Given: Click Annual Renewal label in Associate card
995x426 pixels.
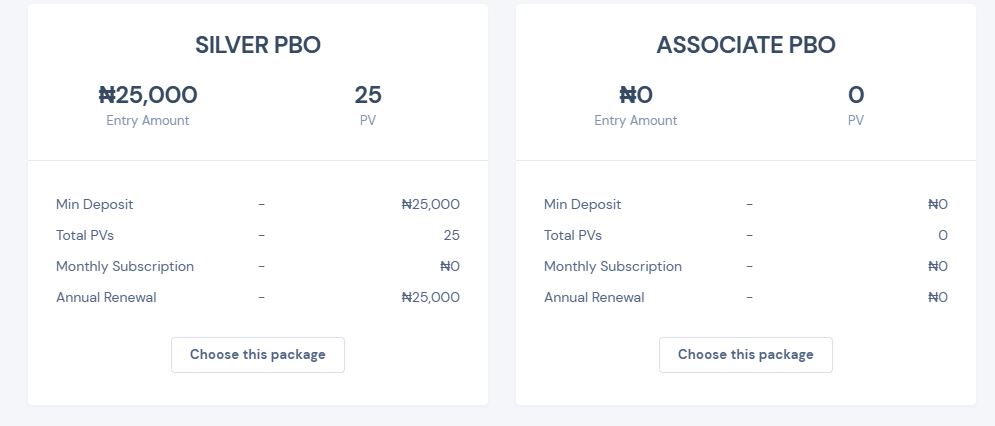Looking at the screenshot, I should 594,297.
